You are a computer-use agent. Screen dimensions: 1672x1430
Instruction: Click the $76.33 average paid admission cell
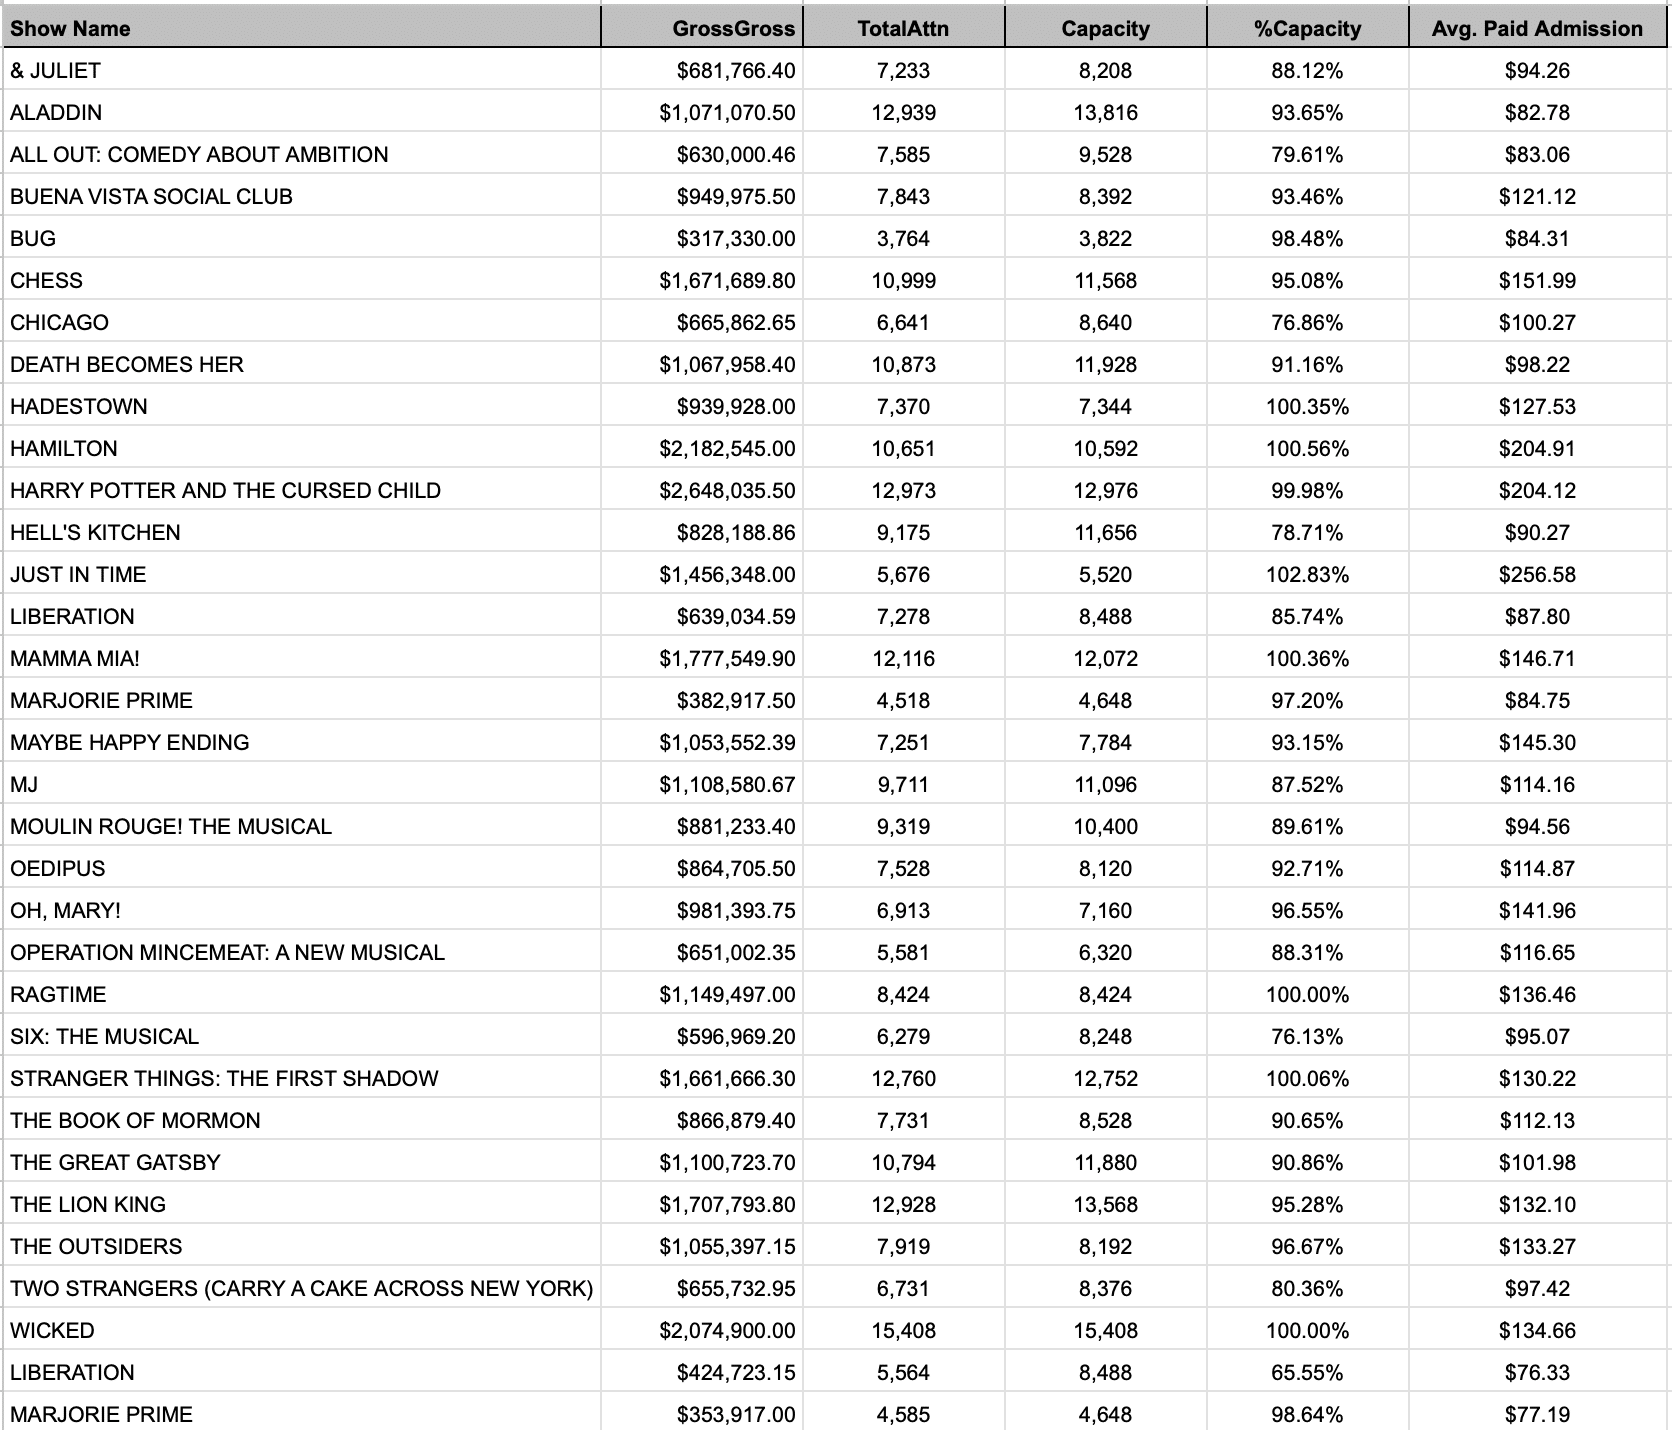click(1537, 1372)
